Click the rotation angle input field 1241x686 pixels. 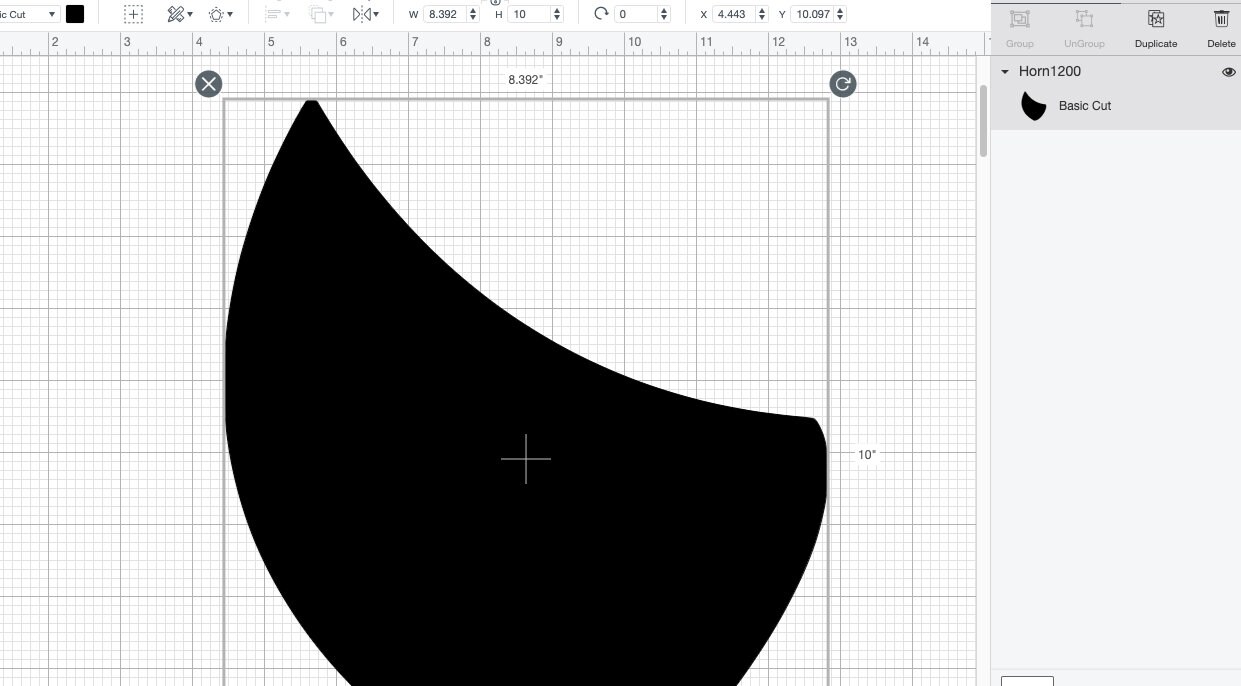point(637,13)
